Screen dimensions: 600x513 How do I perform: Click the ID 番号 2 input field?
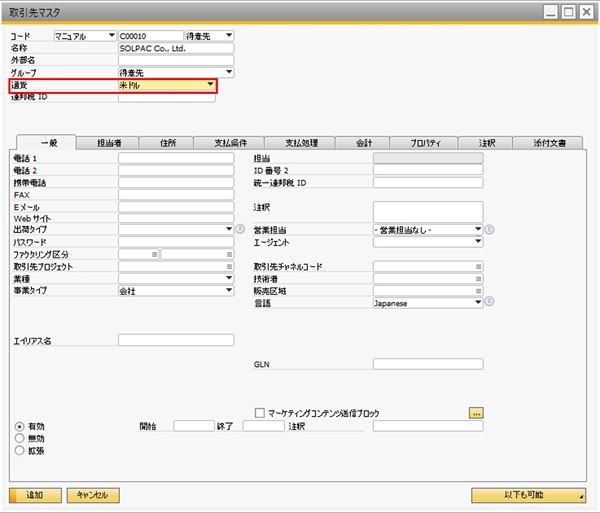pos(428,170)
